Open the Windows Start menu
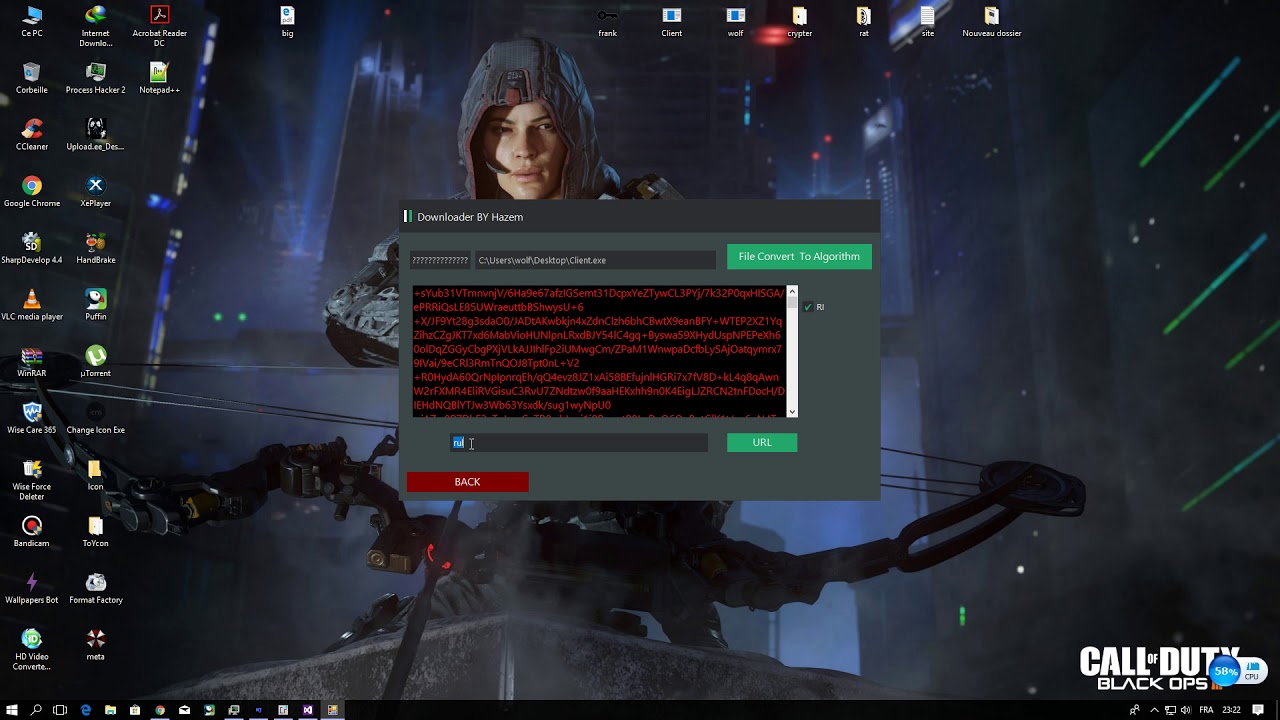This screenshot has width=1280, height=720. (x=12, y=710)
